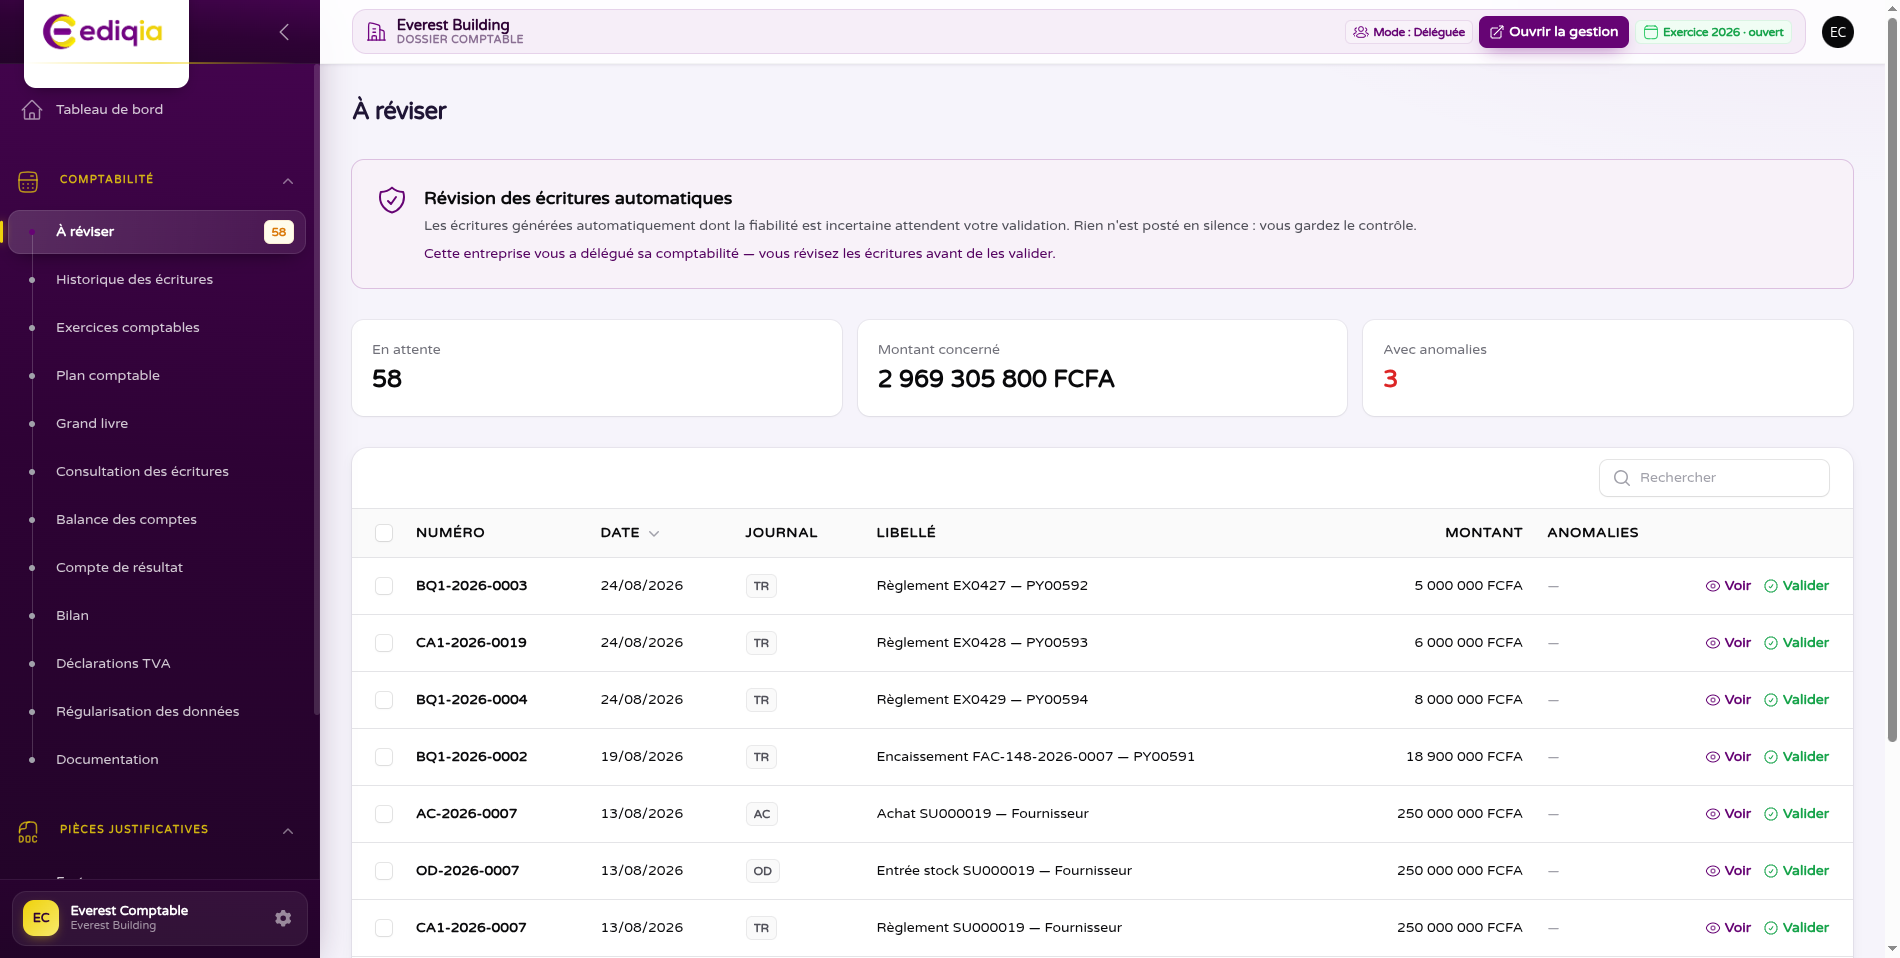Open Consultation des écritures

142,472
